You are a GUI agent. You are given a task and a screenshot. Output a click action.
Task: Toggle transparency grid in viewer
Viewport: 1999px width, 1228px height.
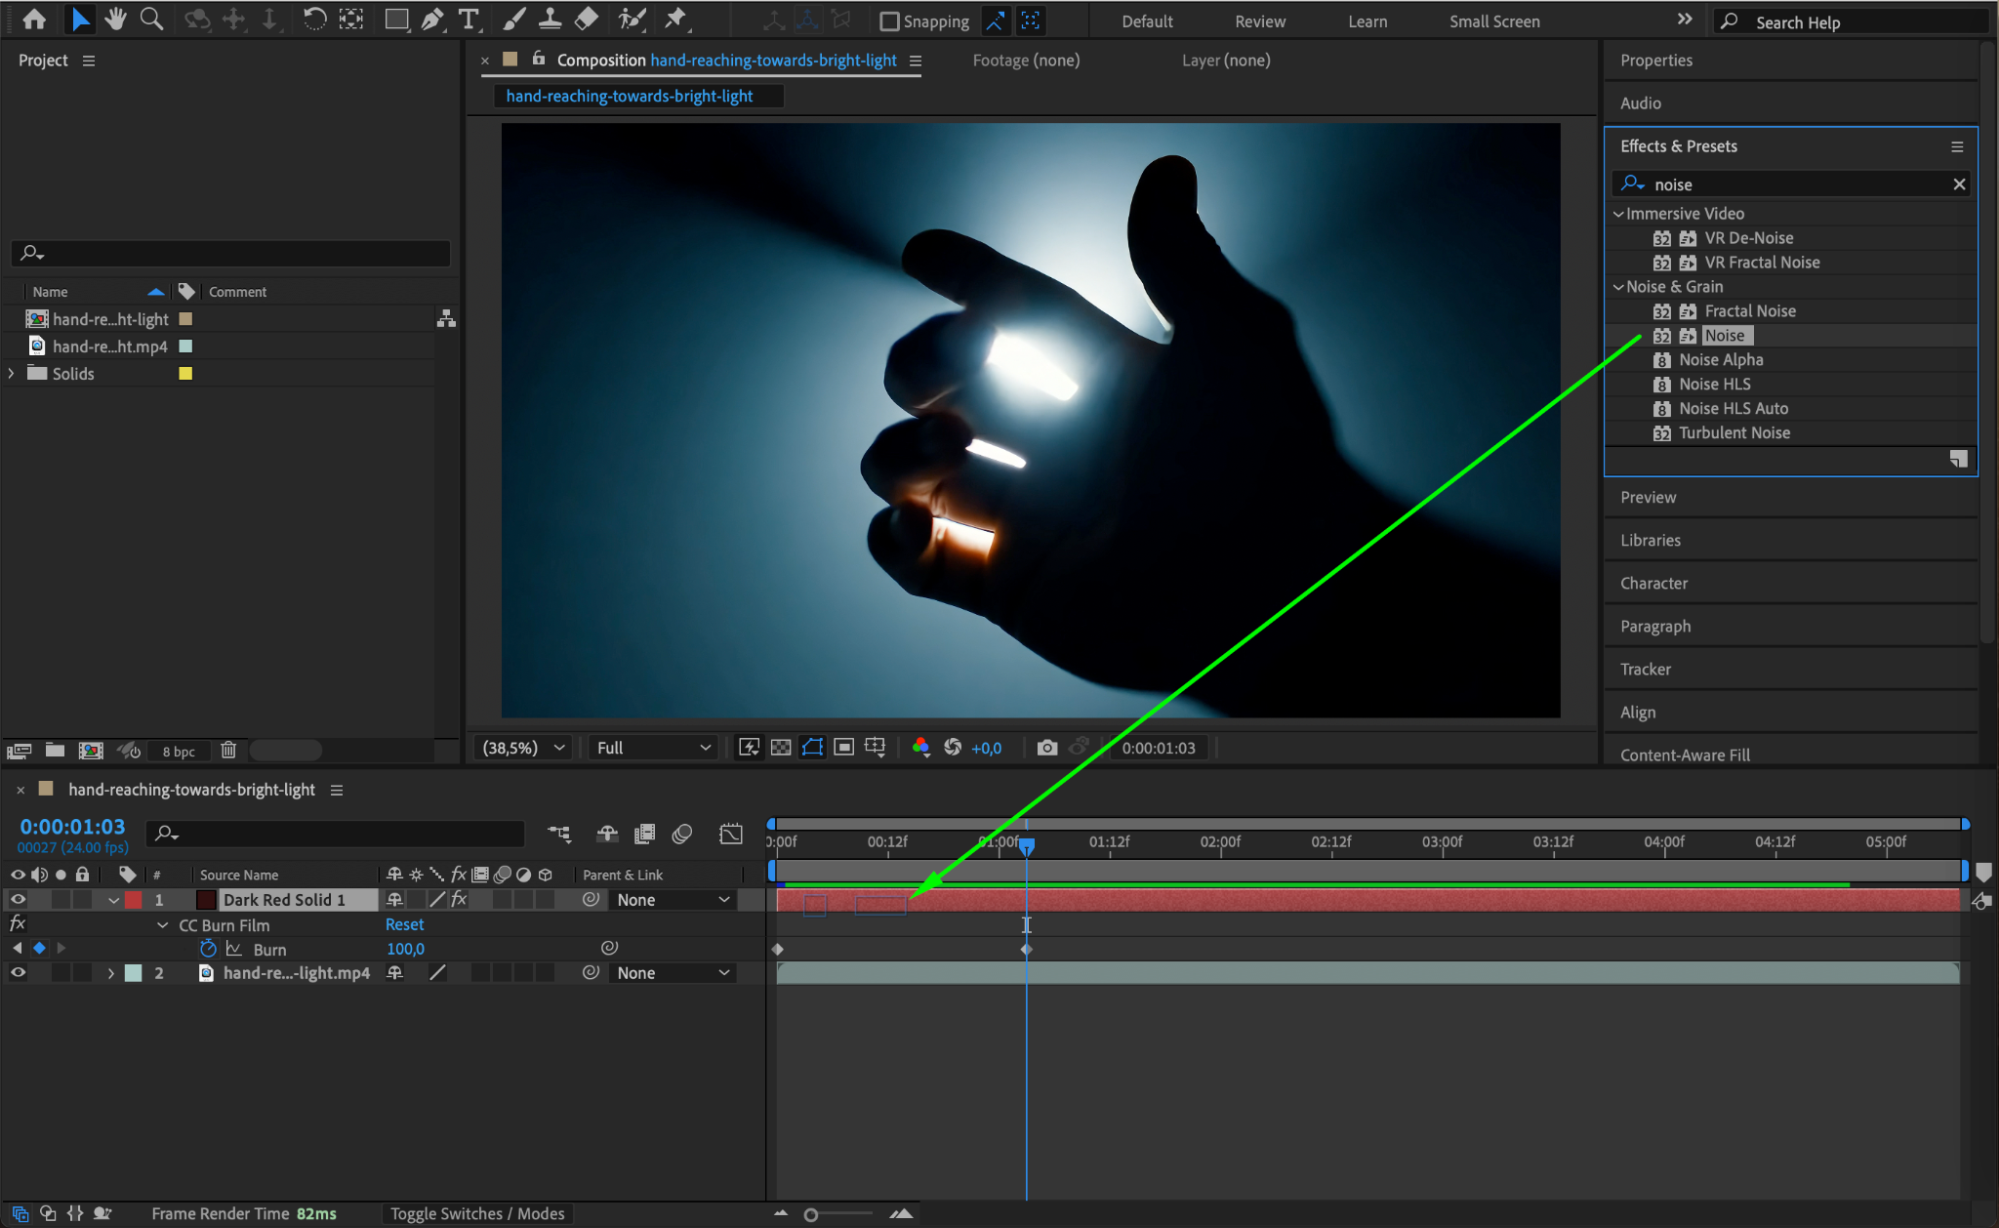[781, 748]
